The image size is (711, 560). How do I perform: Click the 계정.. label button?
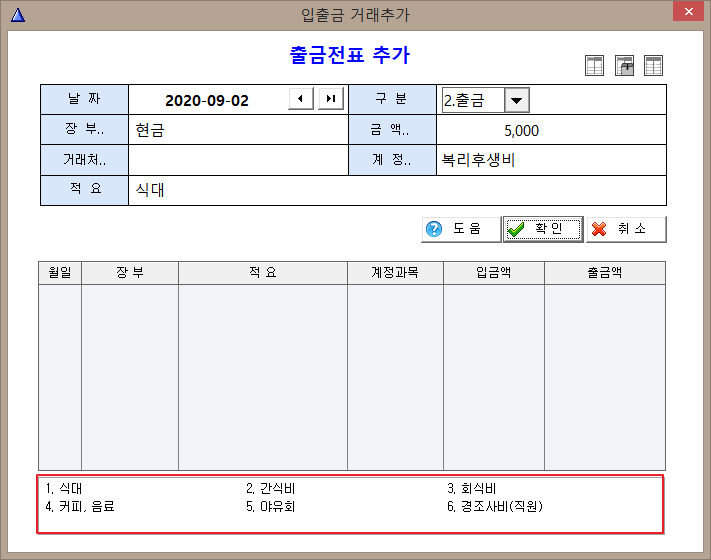(392, 160)
